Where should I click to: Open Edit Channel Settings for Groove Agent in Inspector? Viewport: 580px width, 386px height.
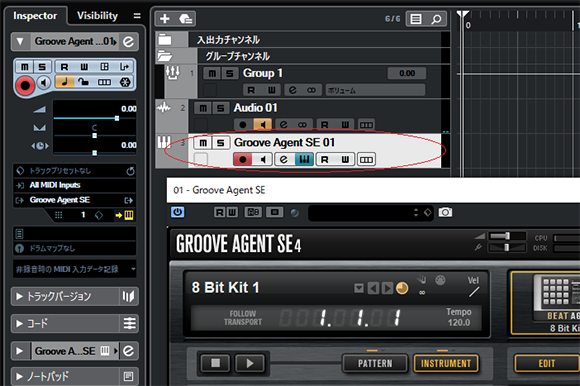pos(128,41)
